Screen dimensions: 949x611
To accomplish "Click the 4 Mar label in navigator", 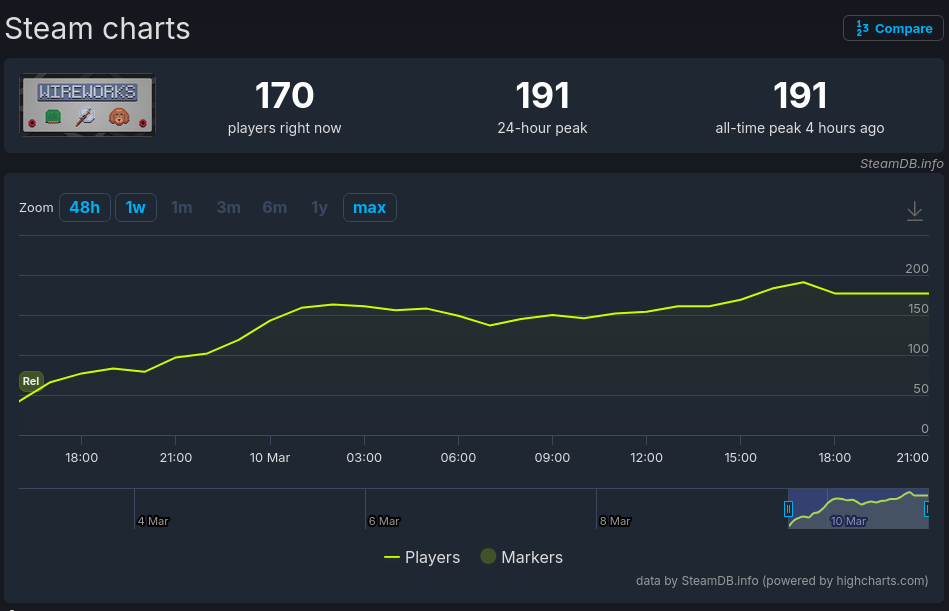I will [x=153, y=521].
